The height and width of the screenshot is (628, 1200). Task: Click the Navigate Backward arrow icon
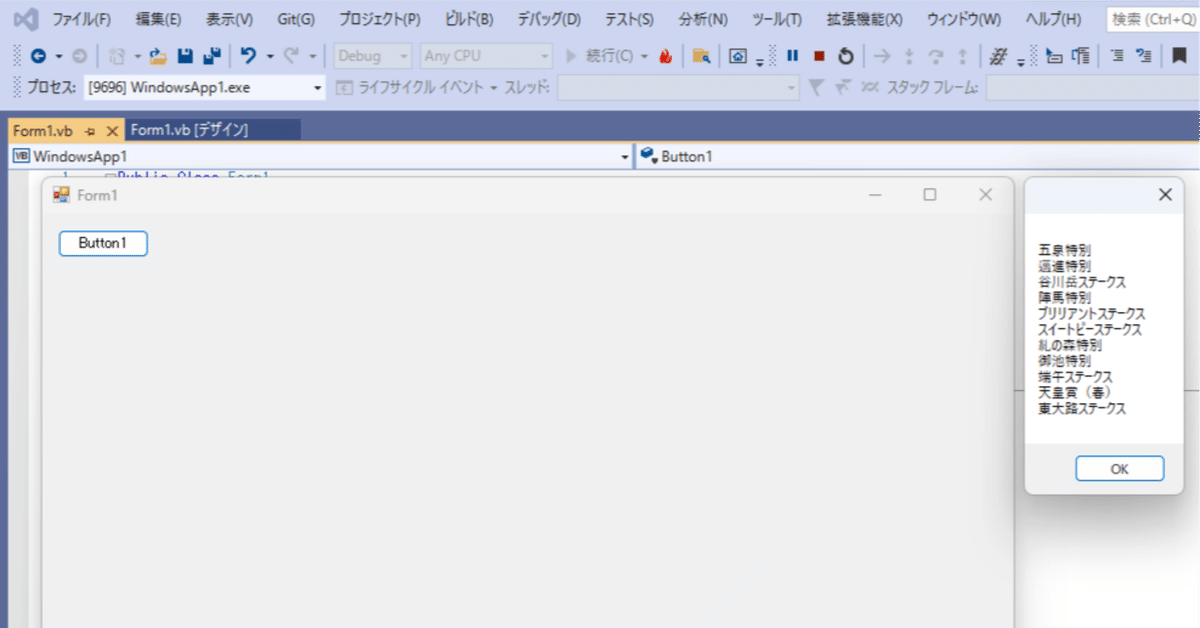tap(37, 57)
